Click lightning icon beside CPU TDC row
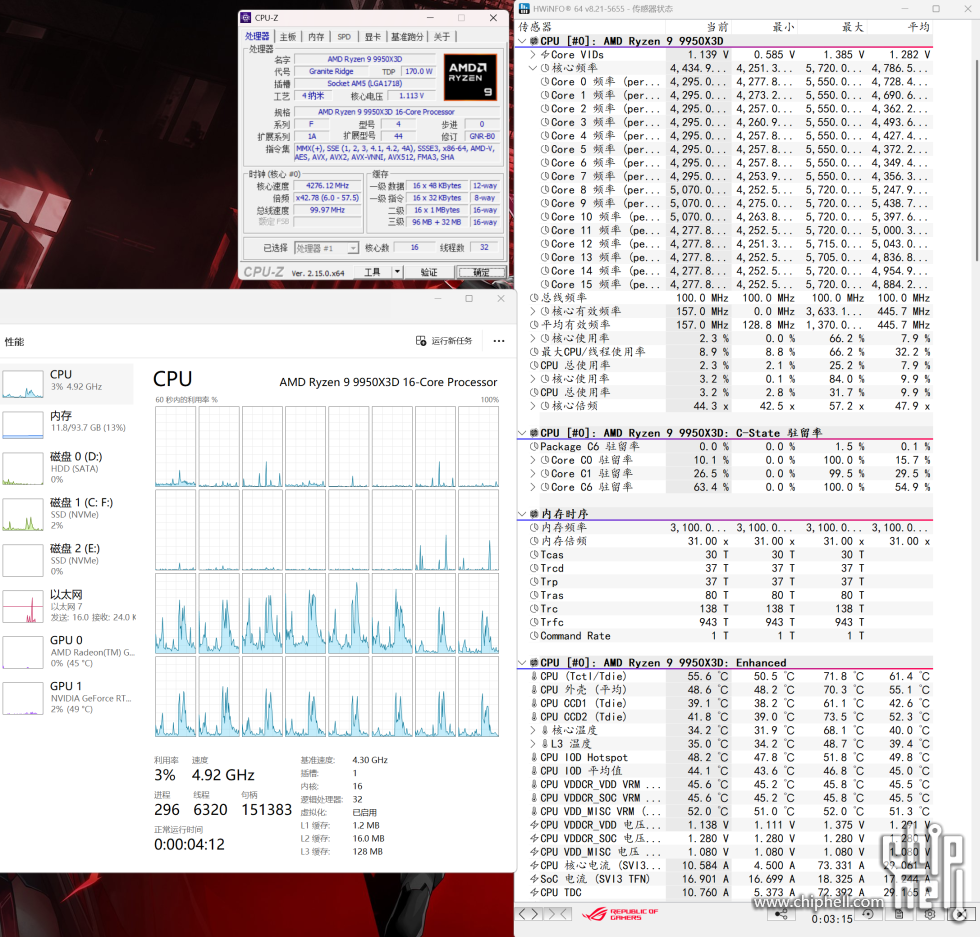Viewport: 980px width, 937px height. pos(534,892)
